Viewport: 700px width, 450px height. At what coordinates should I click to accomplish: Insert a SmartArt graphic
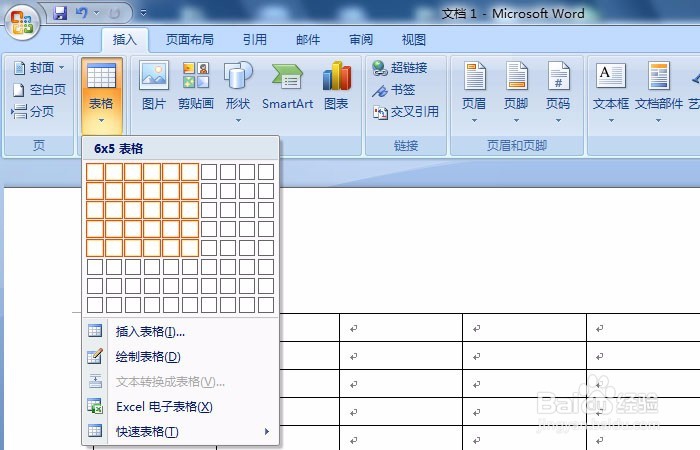(x=288, y=86)
